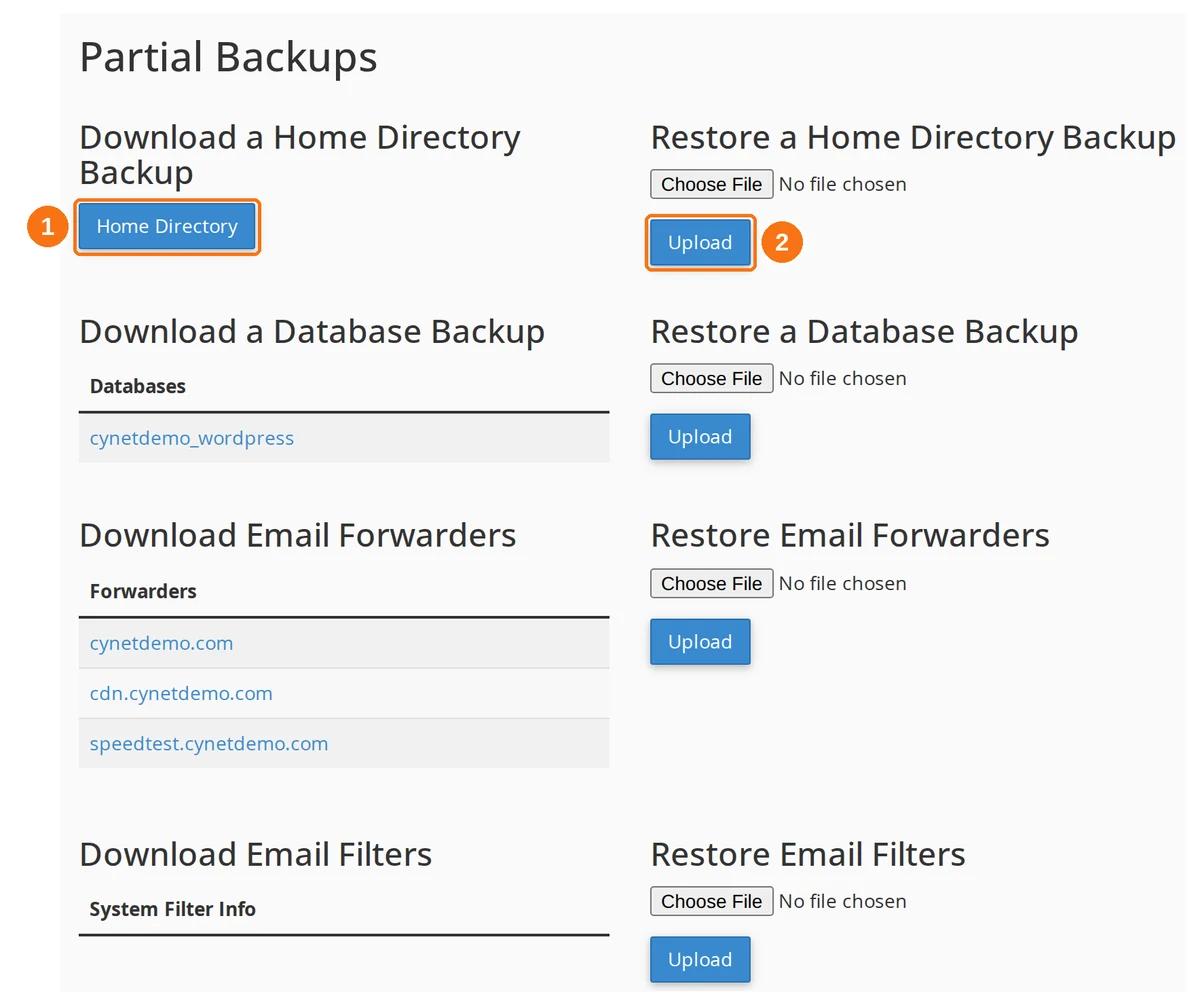Upload the Email Filters file
Image resolution: width=1200 pixels, height=1005 pixels.
(x=700, y=960)
